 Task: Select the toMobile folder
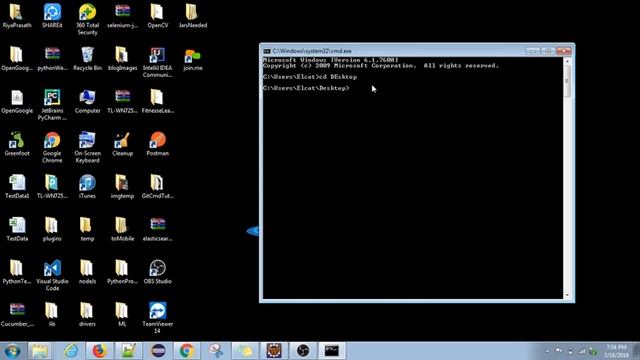122,229
